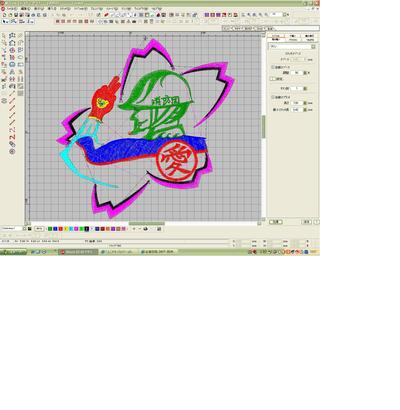This screenshot has height=410, width=400.
Task: Click the purple square icon in top toolbar
Action: [207, 15]
